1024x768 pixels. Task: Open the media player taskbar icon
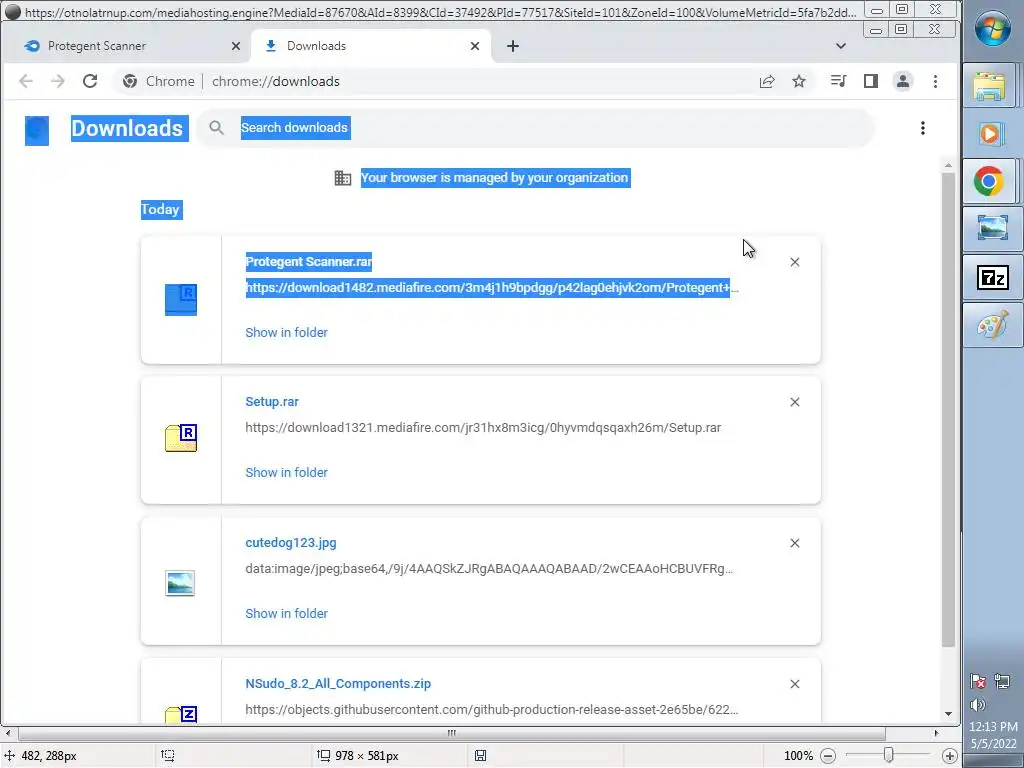(x=989, y=134)
